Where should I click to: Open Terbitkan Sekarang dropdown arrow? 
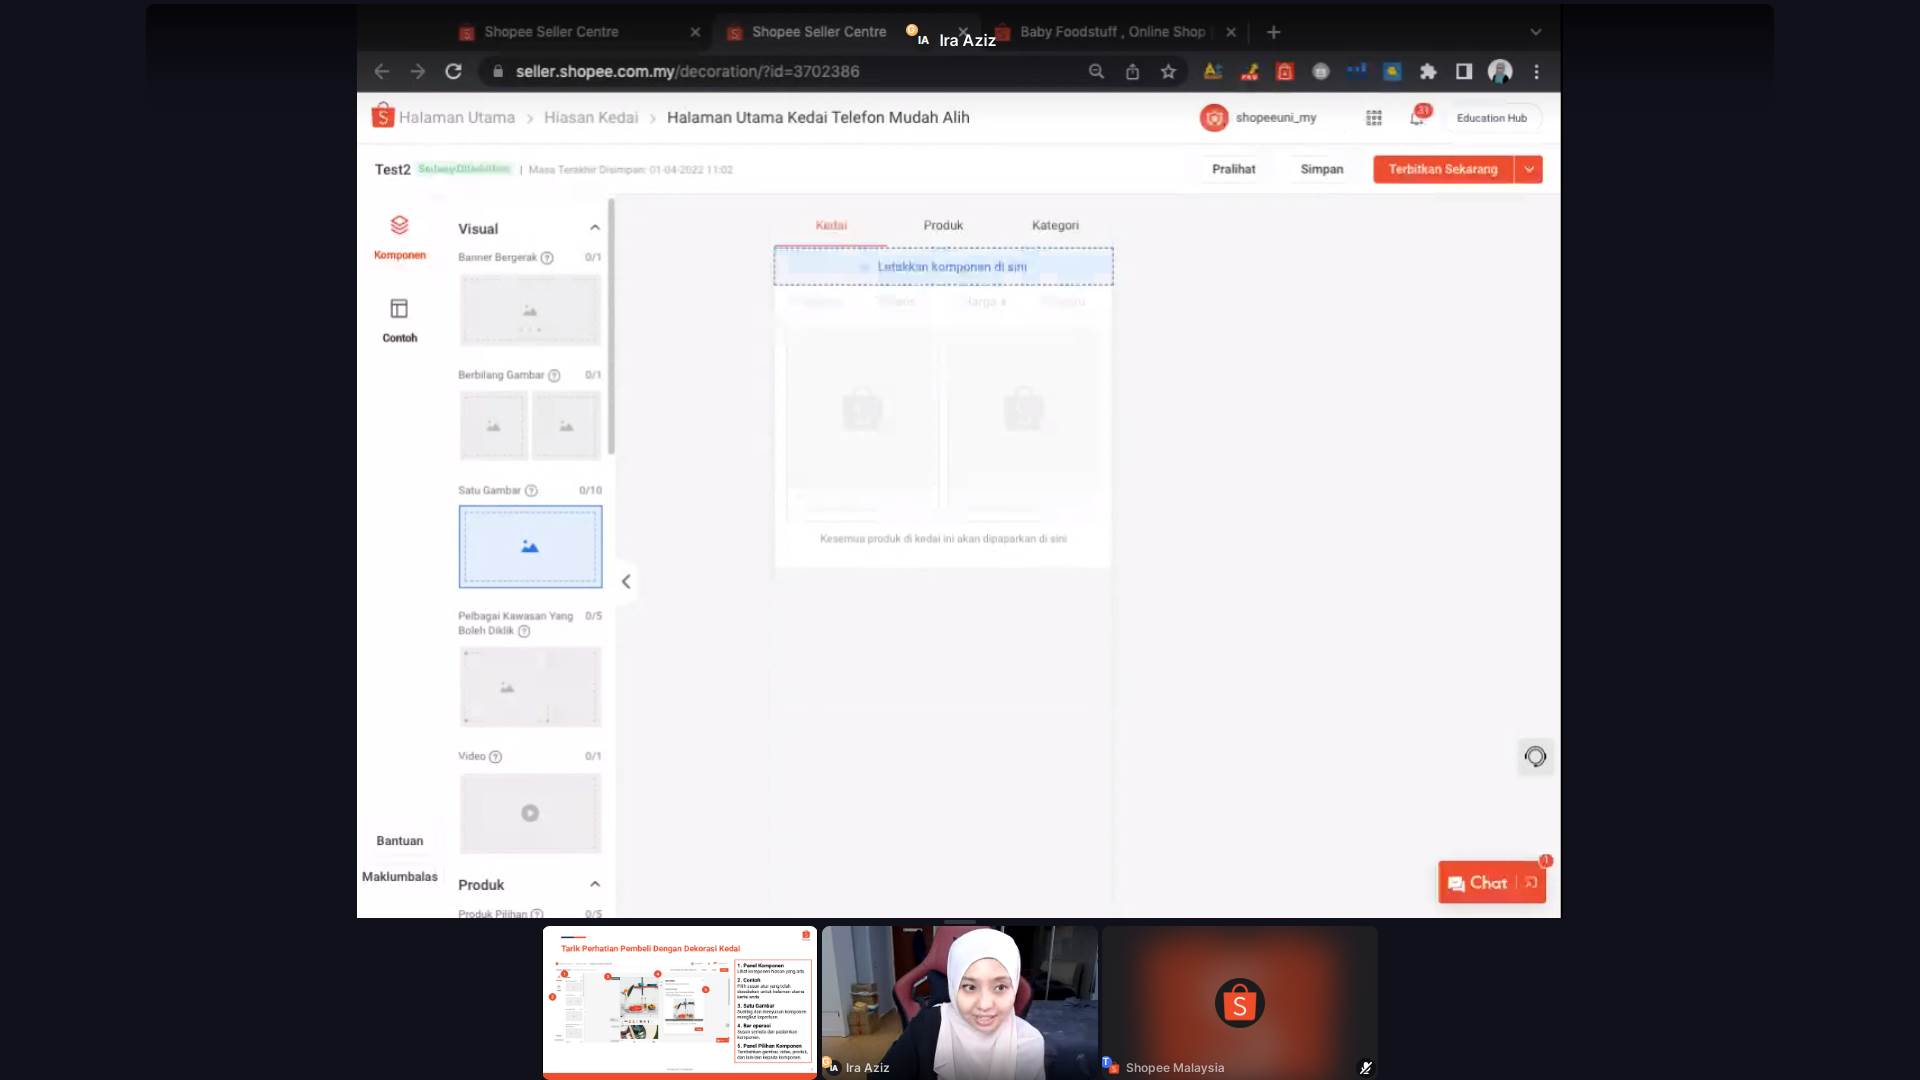(1529, 169)
